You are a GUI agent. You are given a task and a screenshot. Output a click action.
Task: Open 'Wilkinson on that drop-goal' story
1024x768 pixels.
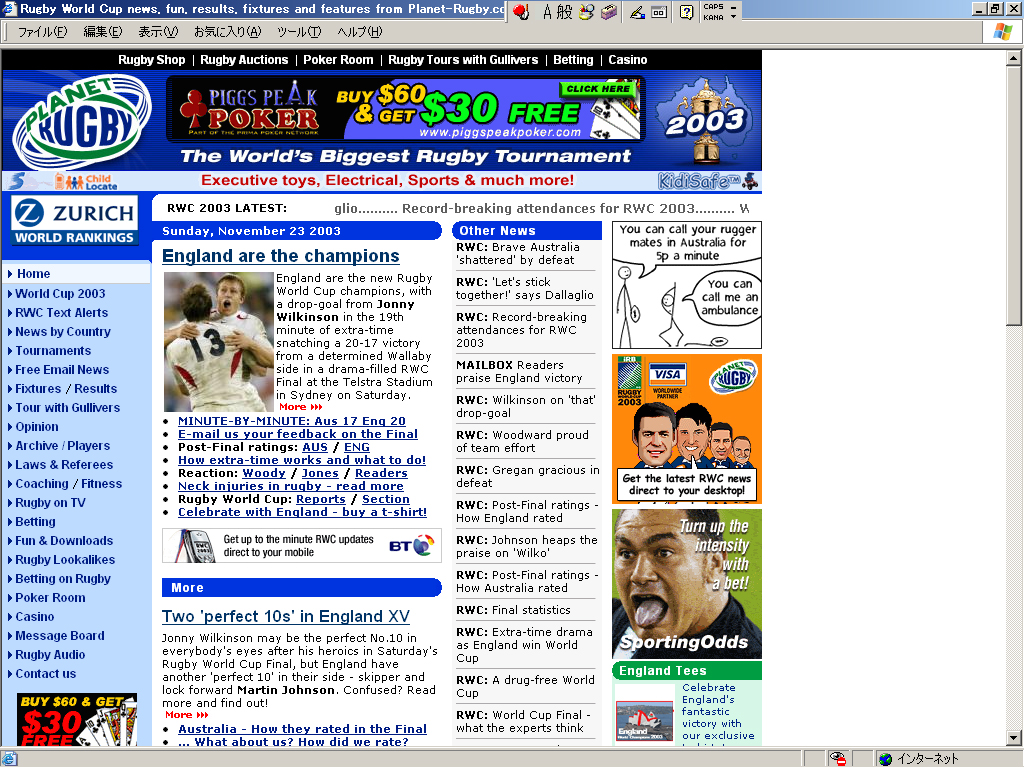pyautogui.click(x=526, y=406)
